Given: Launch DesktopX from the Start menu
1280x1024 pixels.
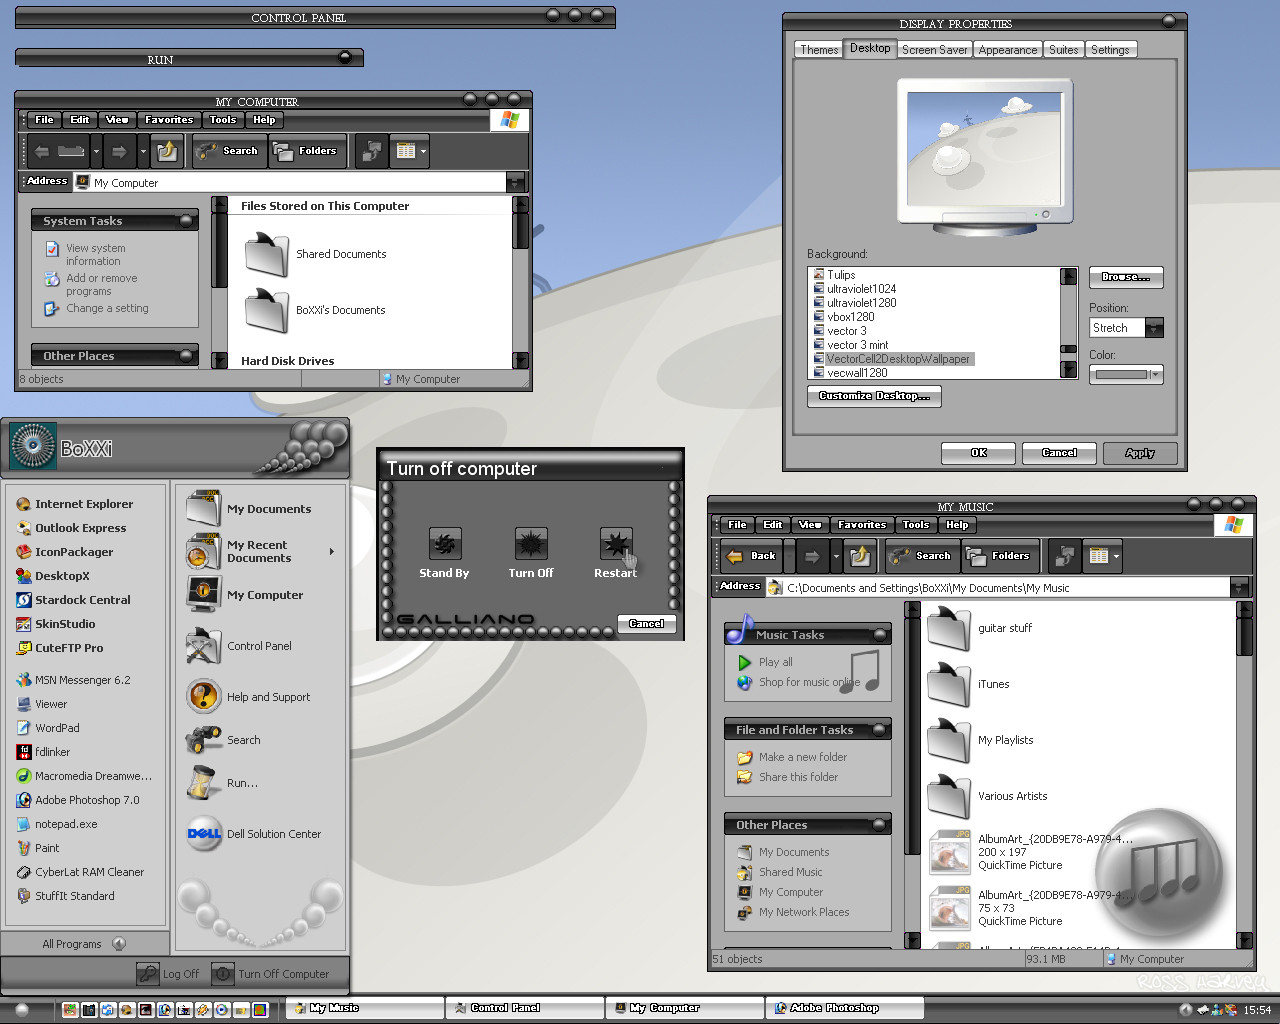Looking at the screenshot, I should pos(53,576).
